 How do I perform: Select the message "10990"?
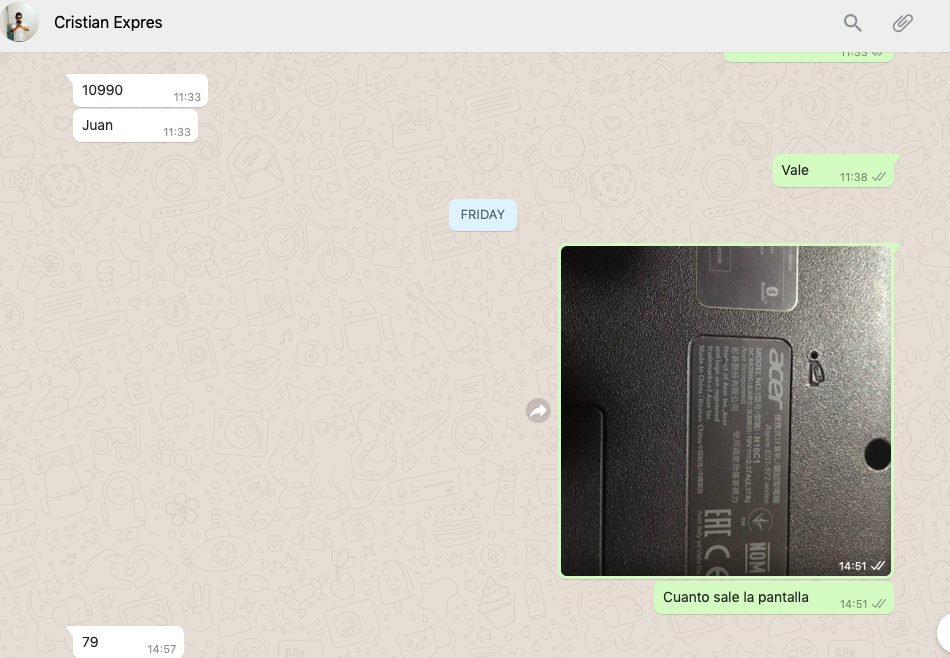click(x=140, y=90)
